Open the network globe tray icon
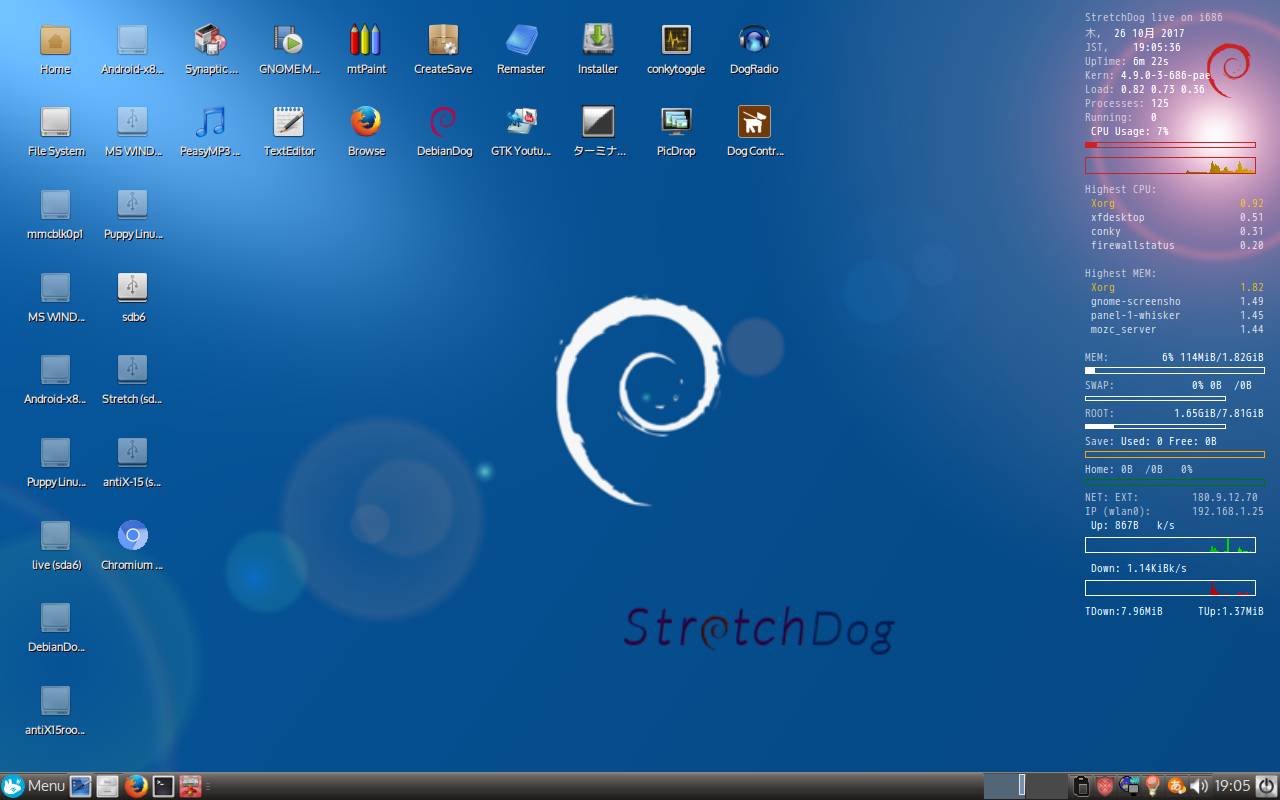Image resolution: width=1280 pixels, height=800 pixels. 1129,786
